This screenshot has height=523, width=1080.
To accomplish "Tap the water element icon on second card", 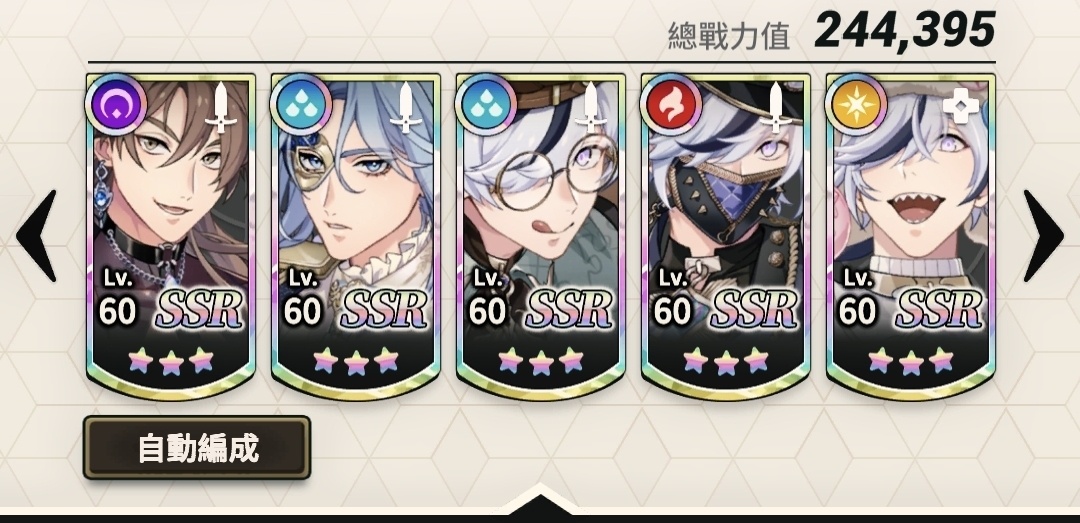I will tap(301, 105).
